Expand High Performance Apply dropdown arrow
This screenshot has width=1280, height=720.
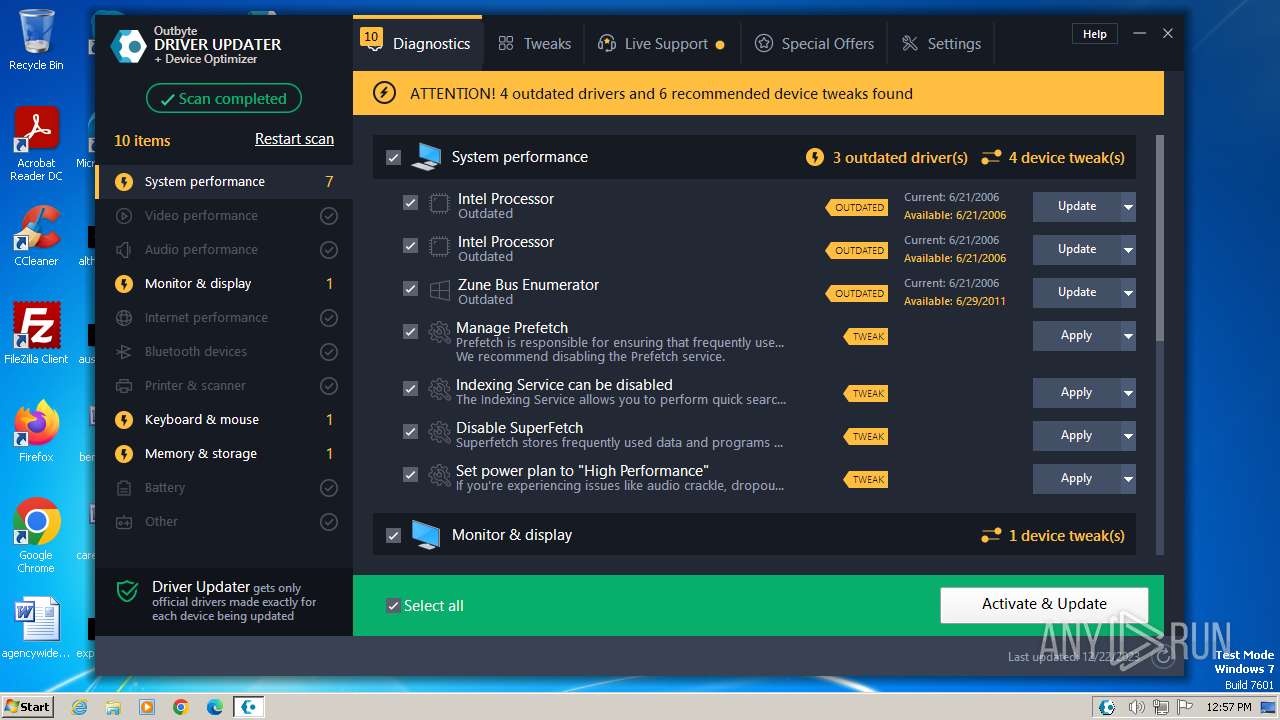(1128, 479)
